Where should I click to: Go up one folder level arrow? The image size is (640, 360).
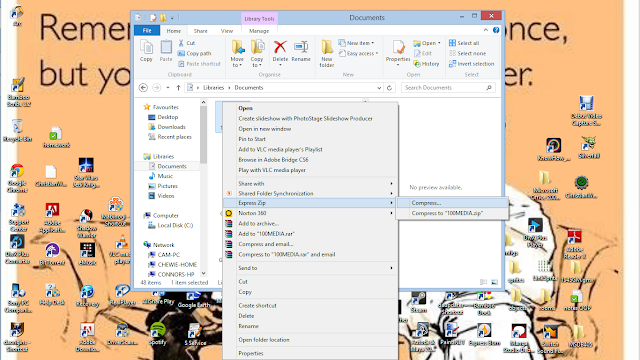pos(178,88)
